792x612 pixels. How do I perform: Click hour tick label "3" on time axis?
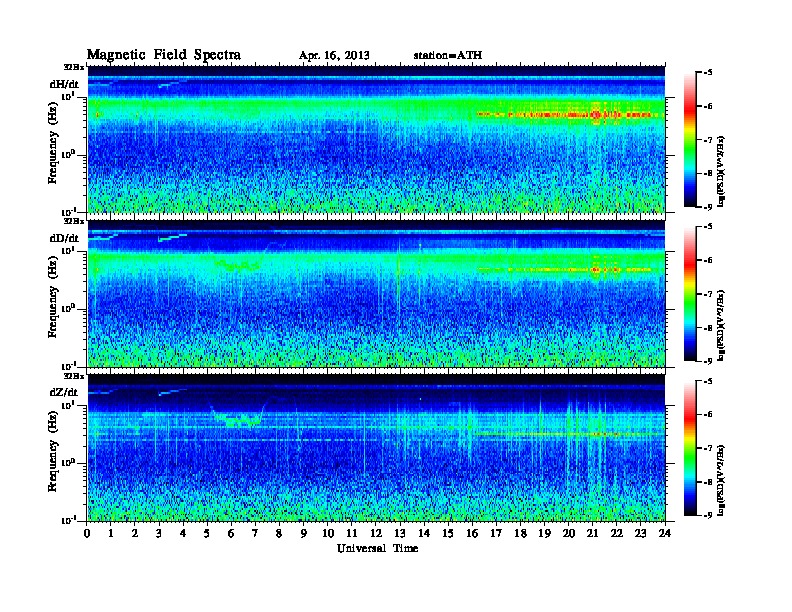(159, 533)
